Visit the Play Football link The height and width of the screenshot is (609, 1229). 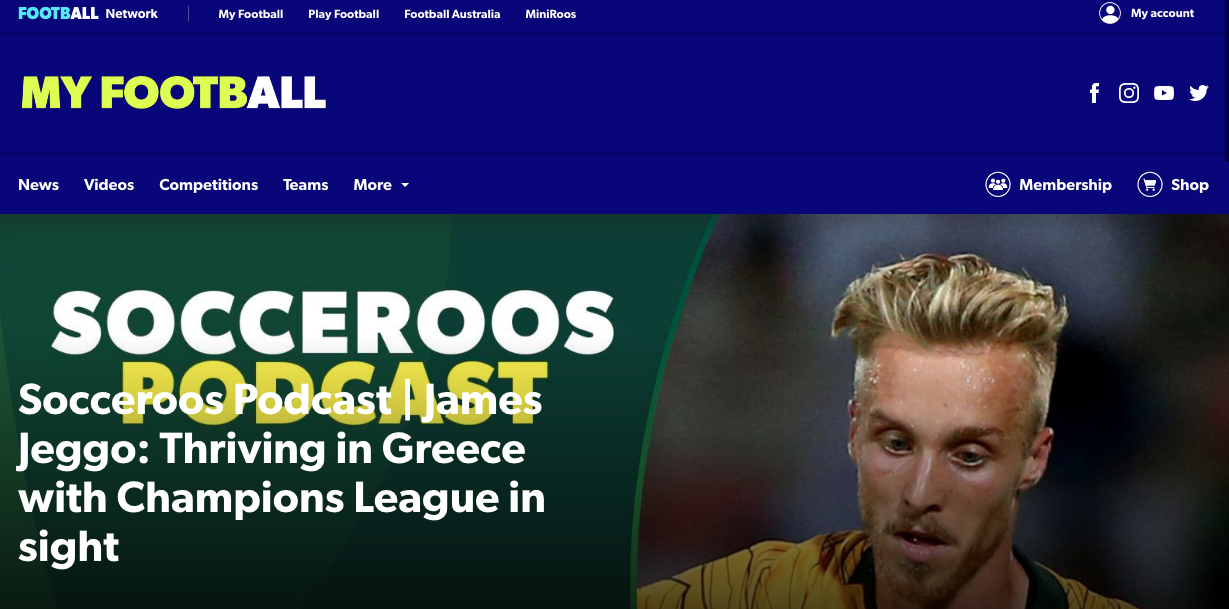[344, 14]
